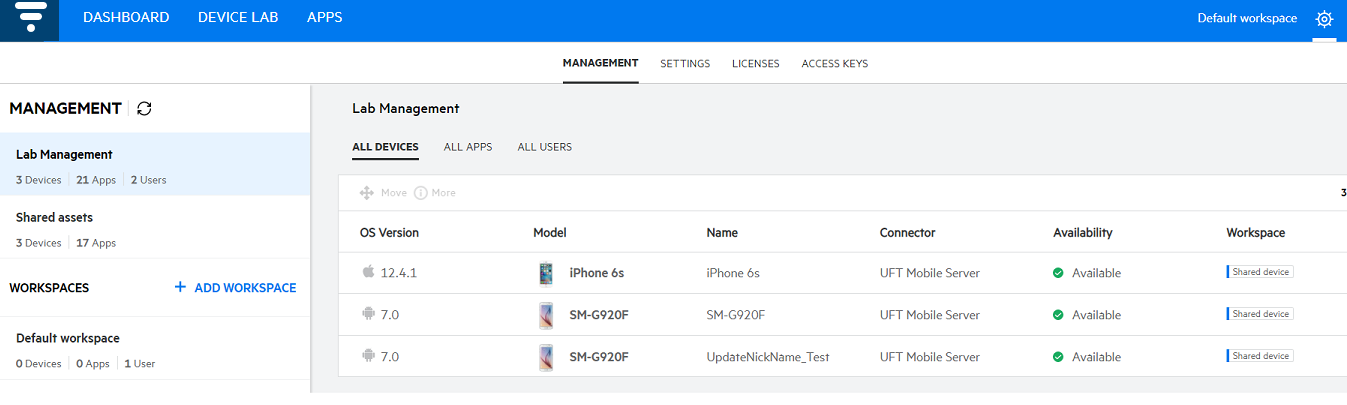1347x405 pixels.
Task: Click the Apple OS icon for 12.4.1
Action: pos(368,273)
